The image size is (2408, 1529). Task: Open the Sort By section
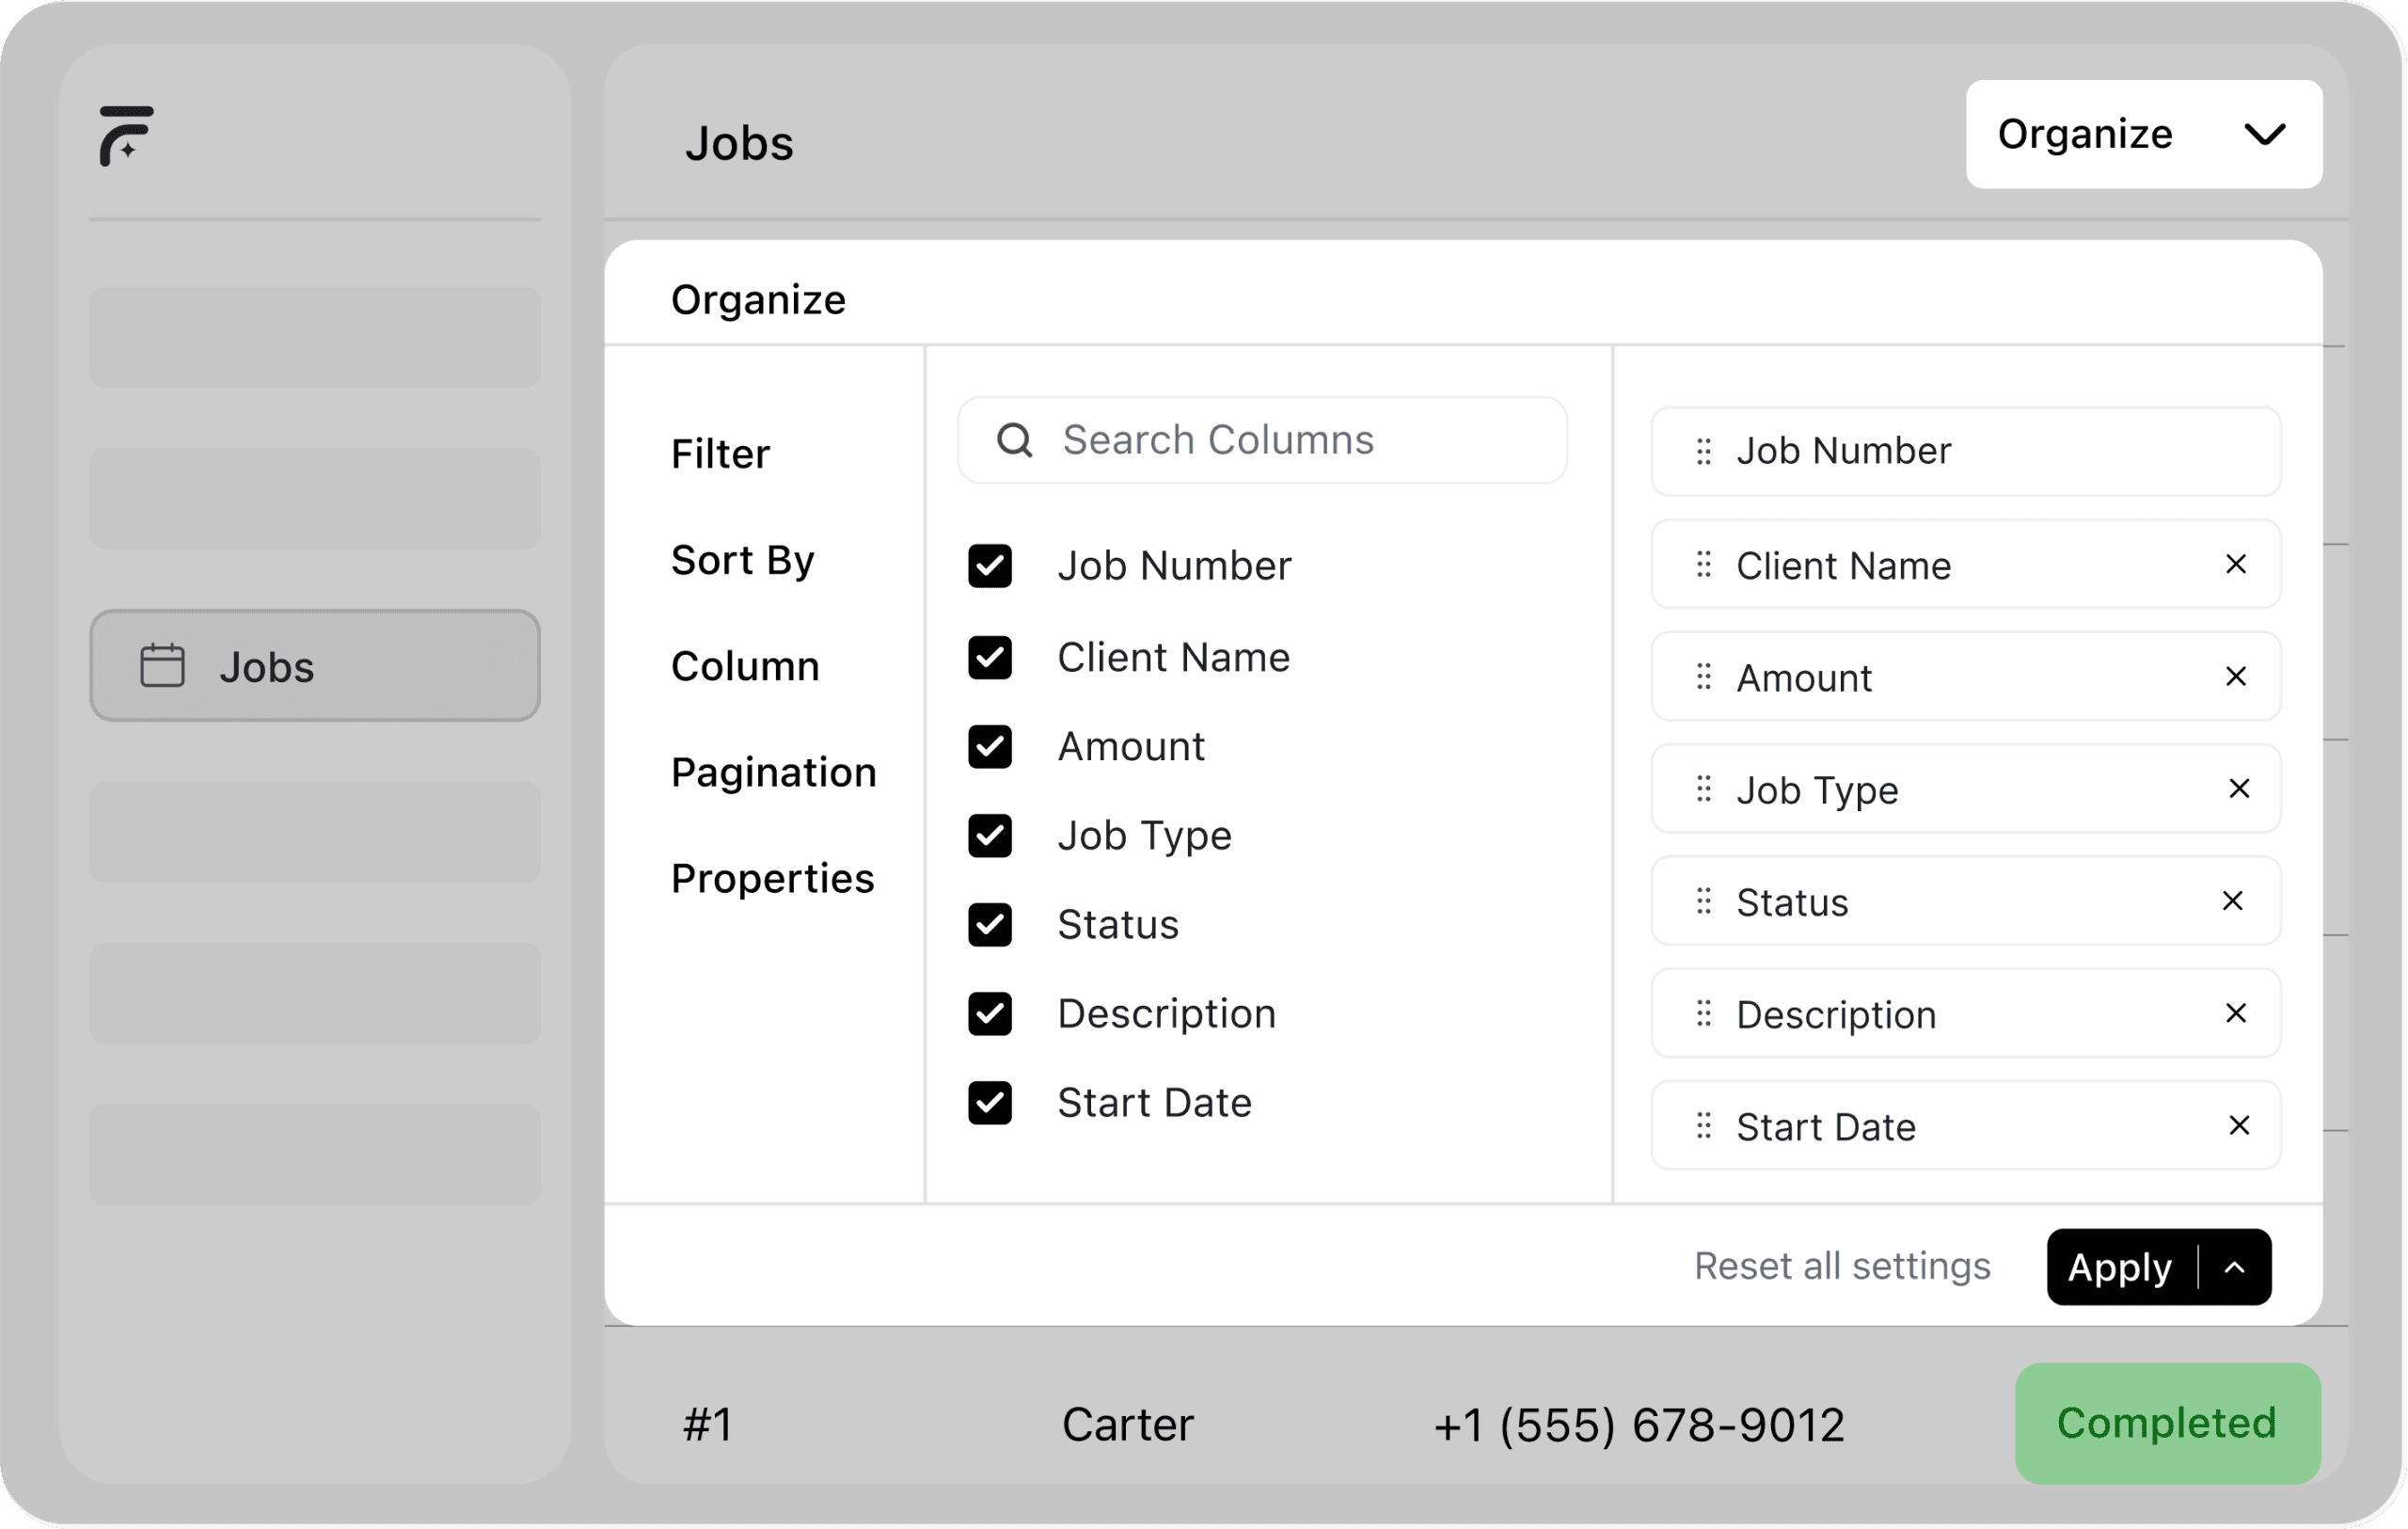pyautogui.click(x=742, y=561)
